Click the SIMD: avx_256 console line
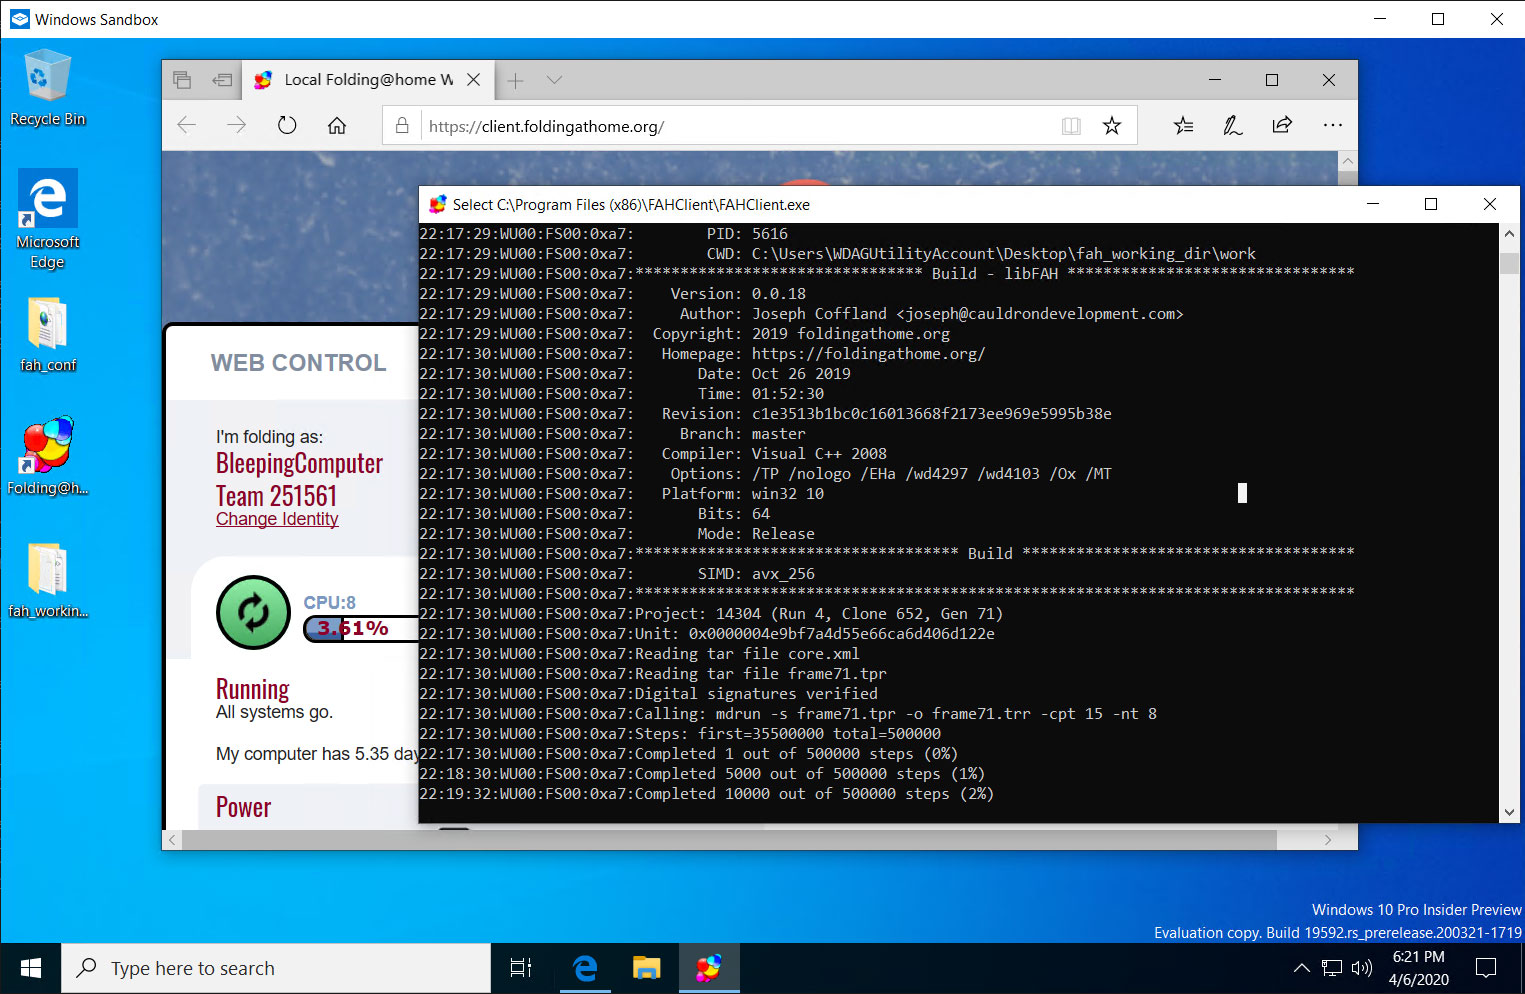Image resolution: width=1525 pixels, height=994 pixels. click(x=617, y=574)
